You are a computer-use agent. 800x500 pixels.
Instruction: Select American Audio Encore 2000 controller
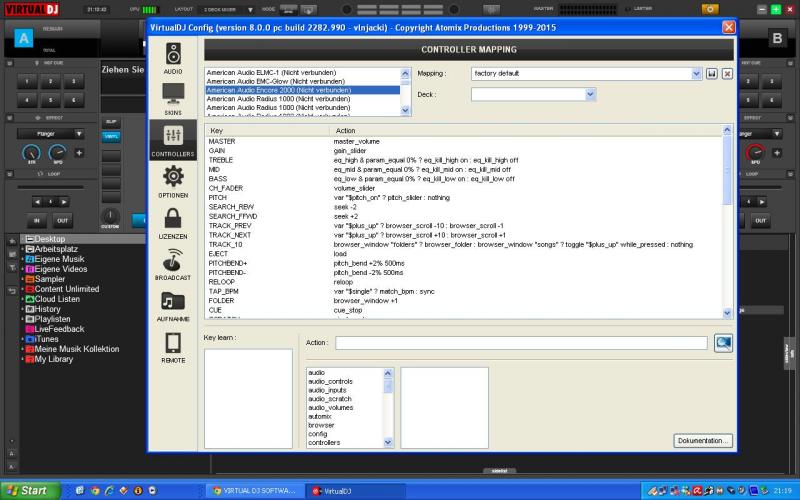[x=303, y=90]
